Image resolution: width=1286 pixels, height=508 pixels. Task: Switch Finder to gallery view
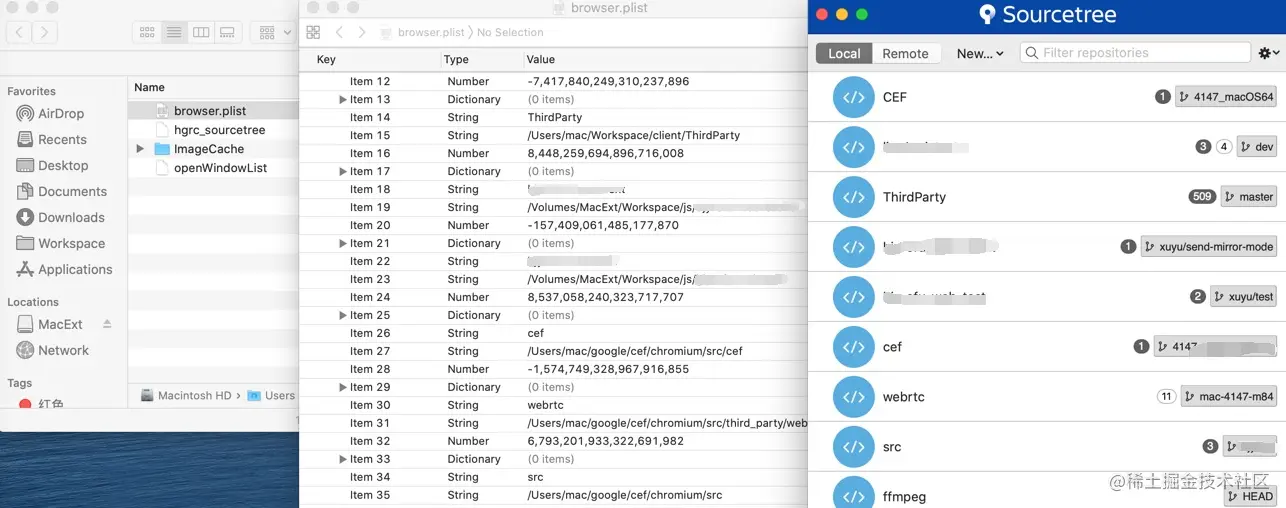[x=228, y=32]
